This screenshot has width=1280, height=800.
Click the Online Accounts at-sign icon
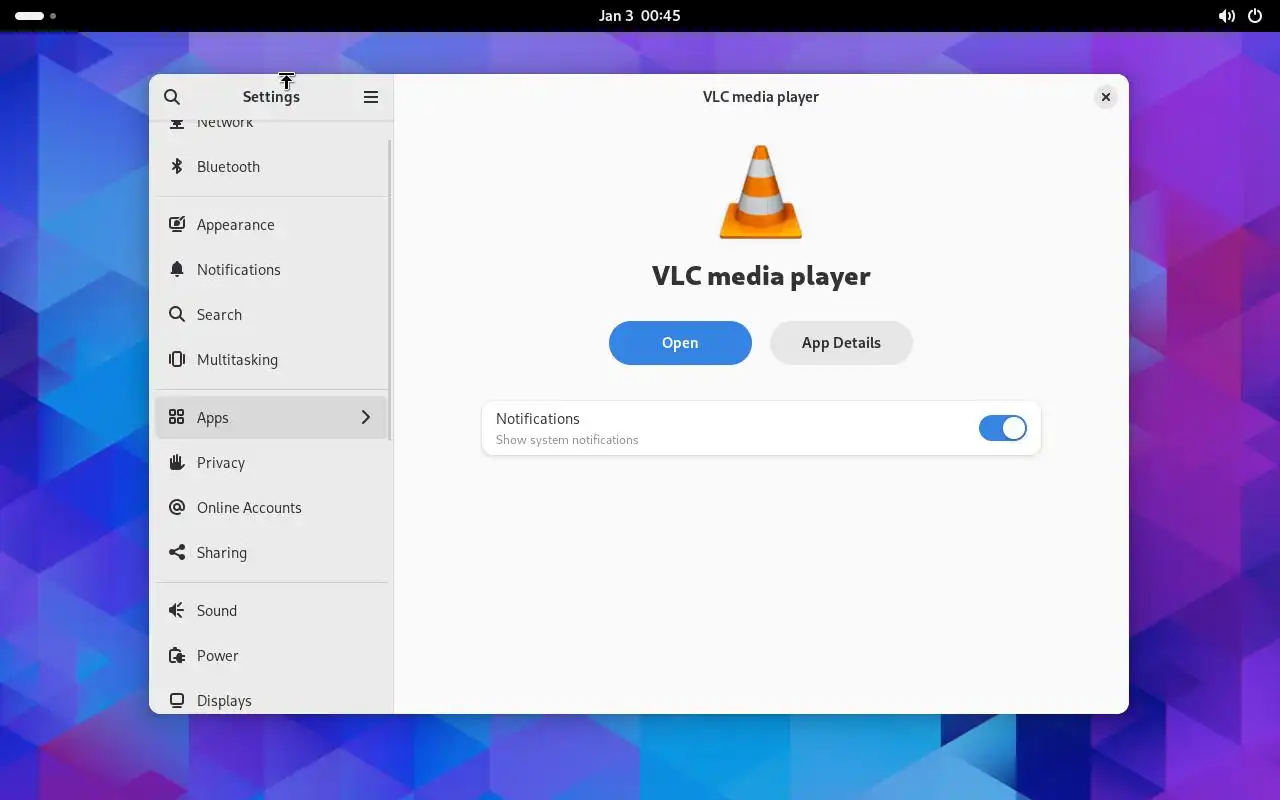click(177, 507)
